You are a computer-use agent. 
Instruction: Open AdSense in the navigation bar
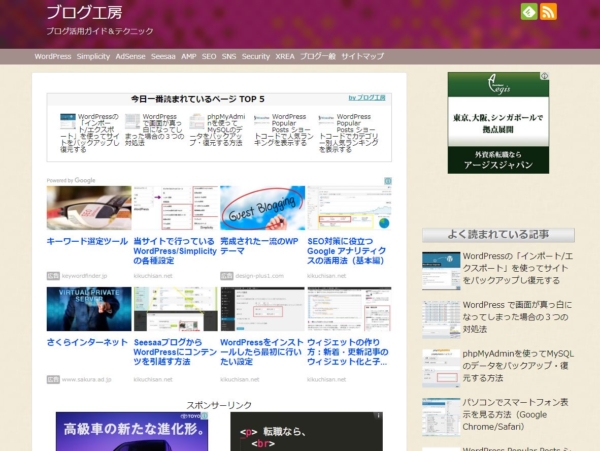(x=130, y=57)
